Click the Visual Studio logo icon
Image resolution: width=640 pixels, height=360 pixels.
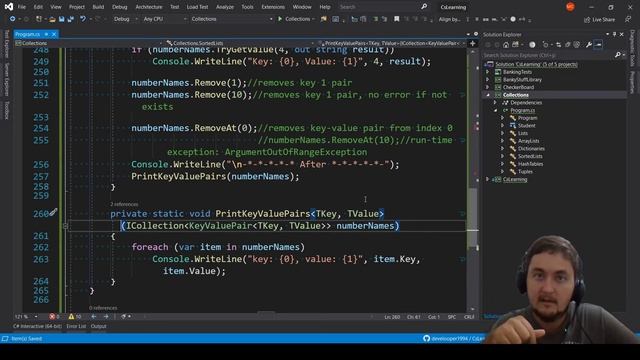pos(9,7)
